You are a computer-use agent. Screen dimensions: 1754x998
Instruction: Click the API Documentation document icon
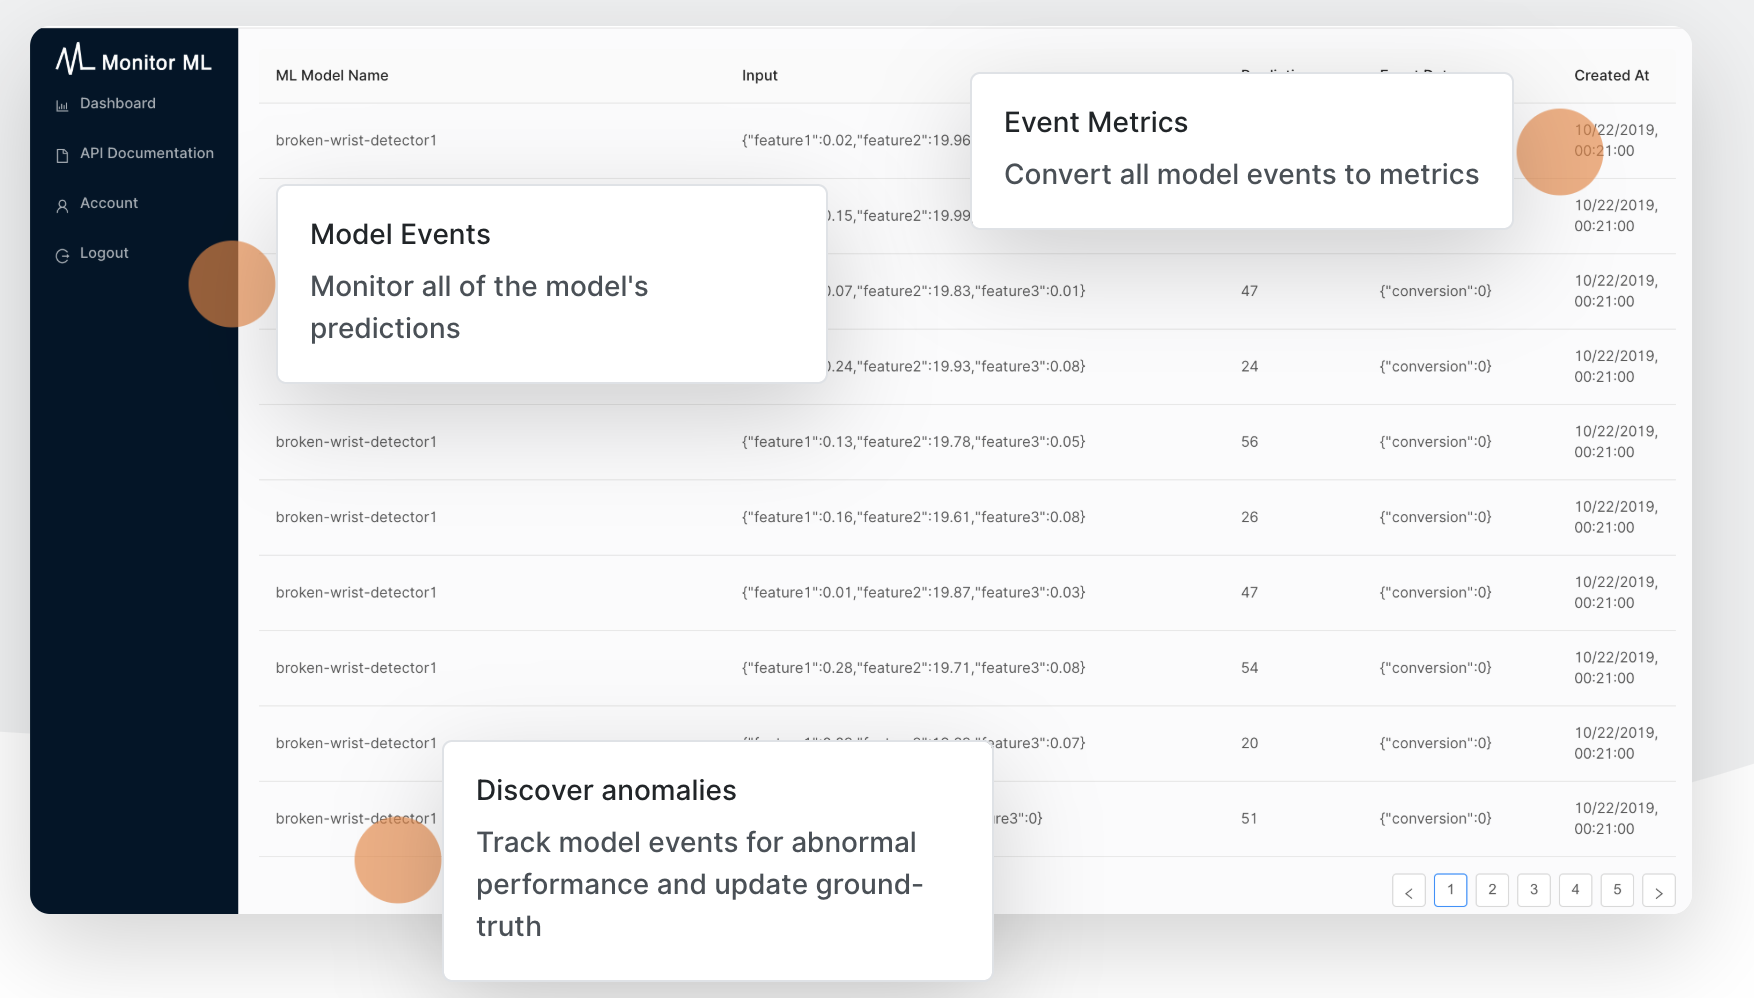(62, 153)
